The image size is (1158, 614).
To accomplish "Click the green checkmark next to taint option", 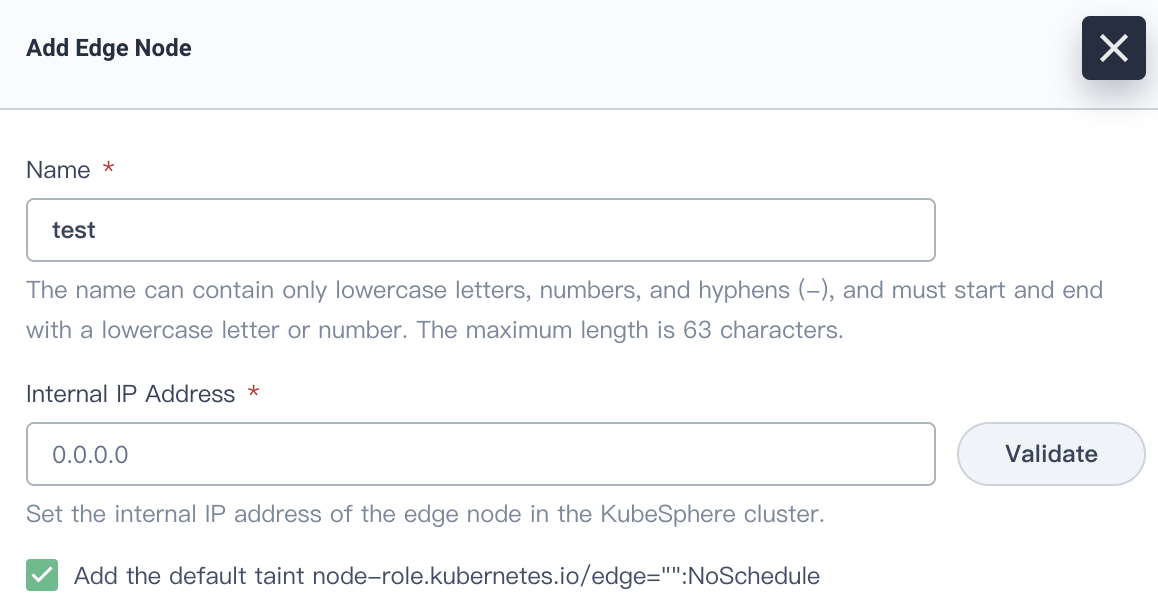I will click(x=41, y=575).
